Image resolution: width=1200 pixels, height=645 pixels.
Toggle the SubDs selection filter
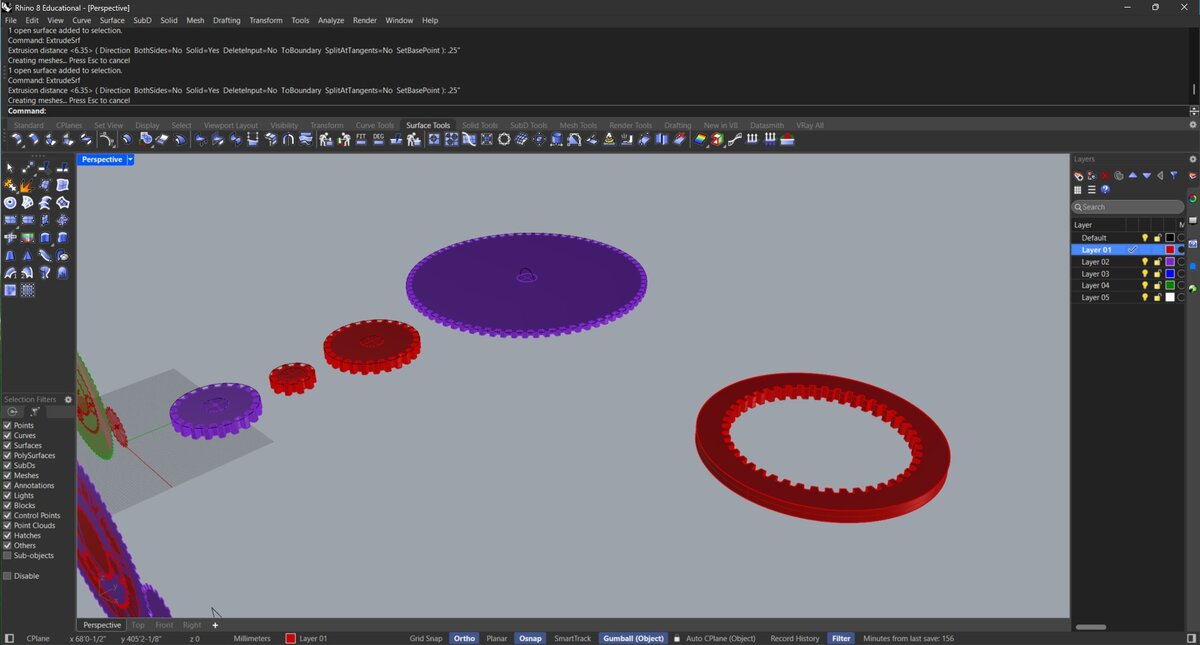pos(7,465)
